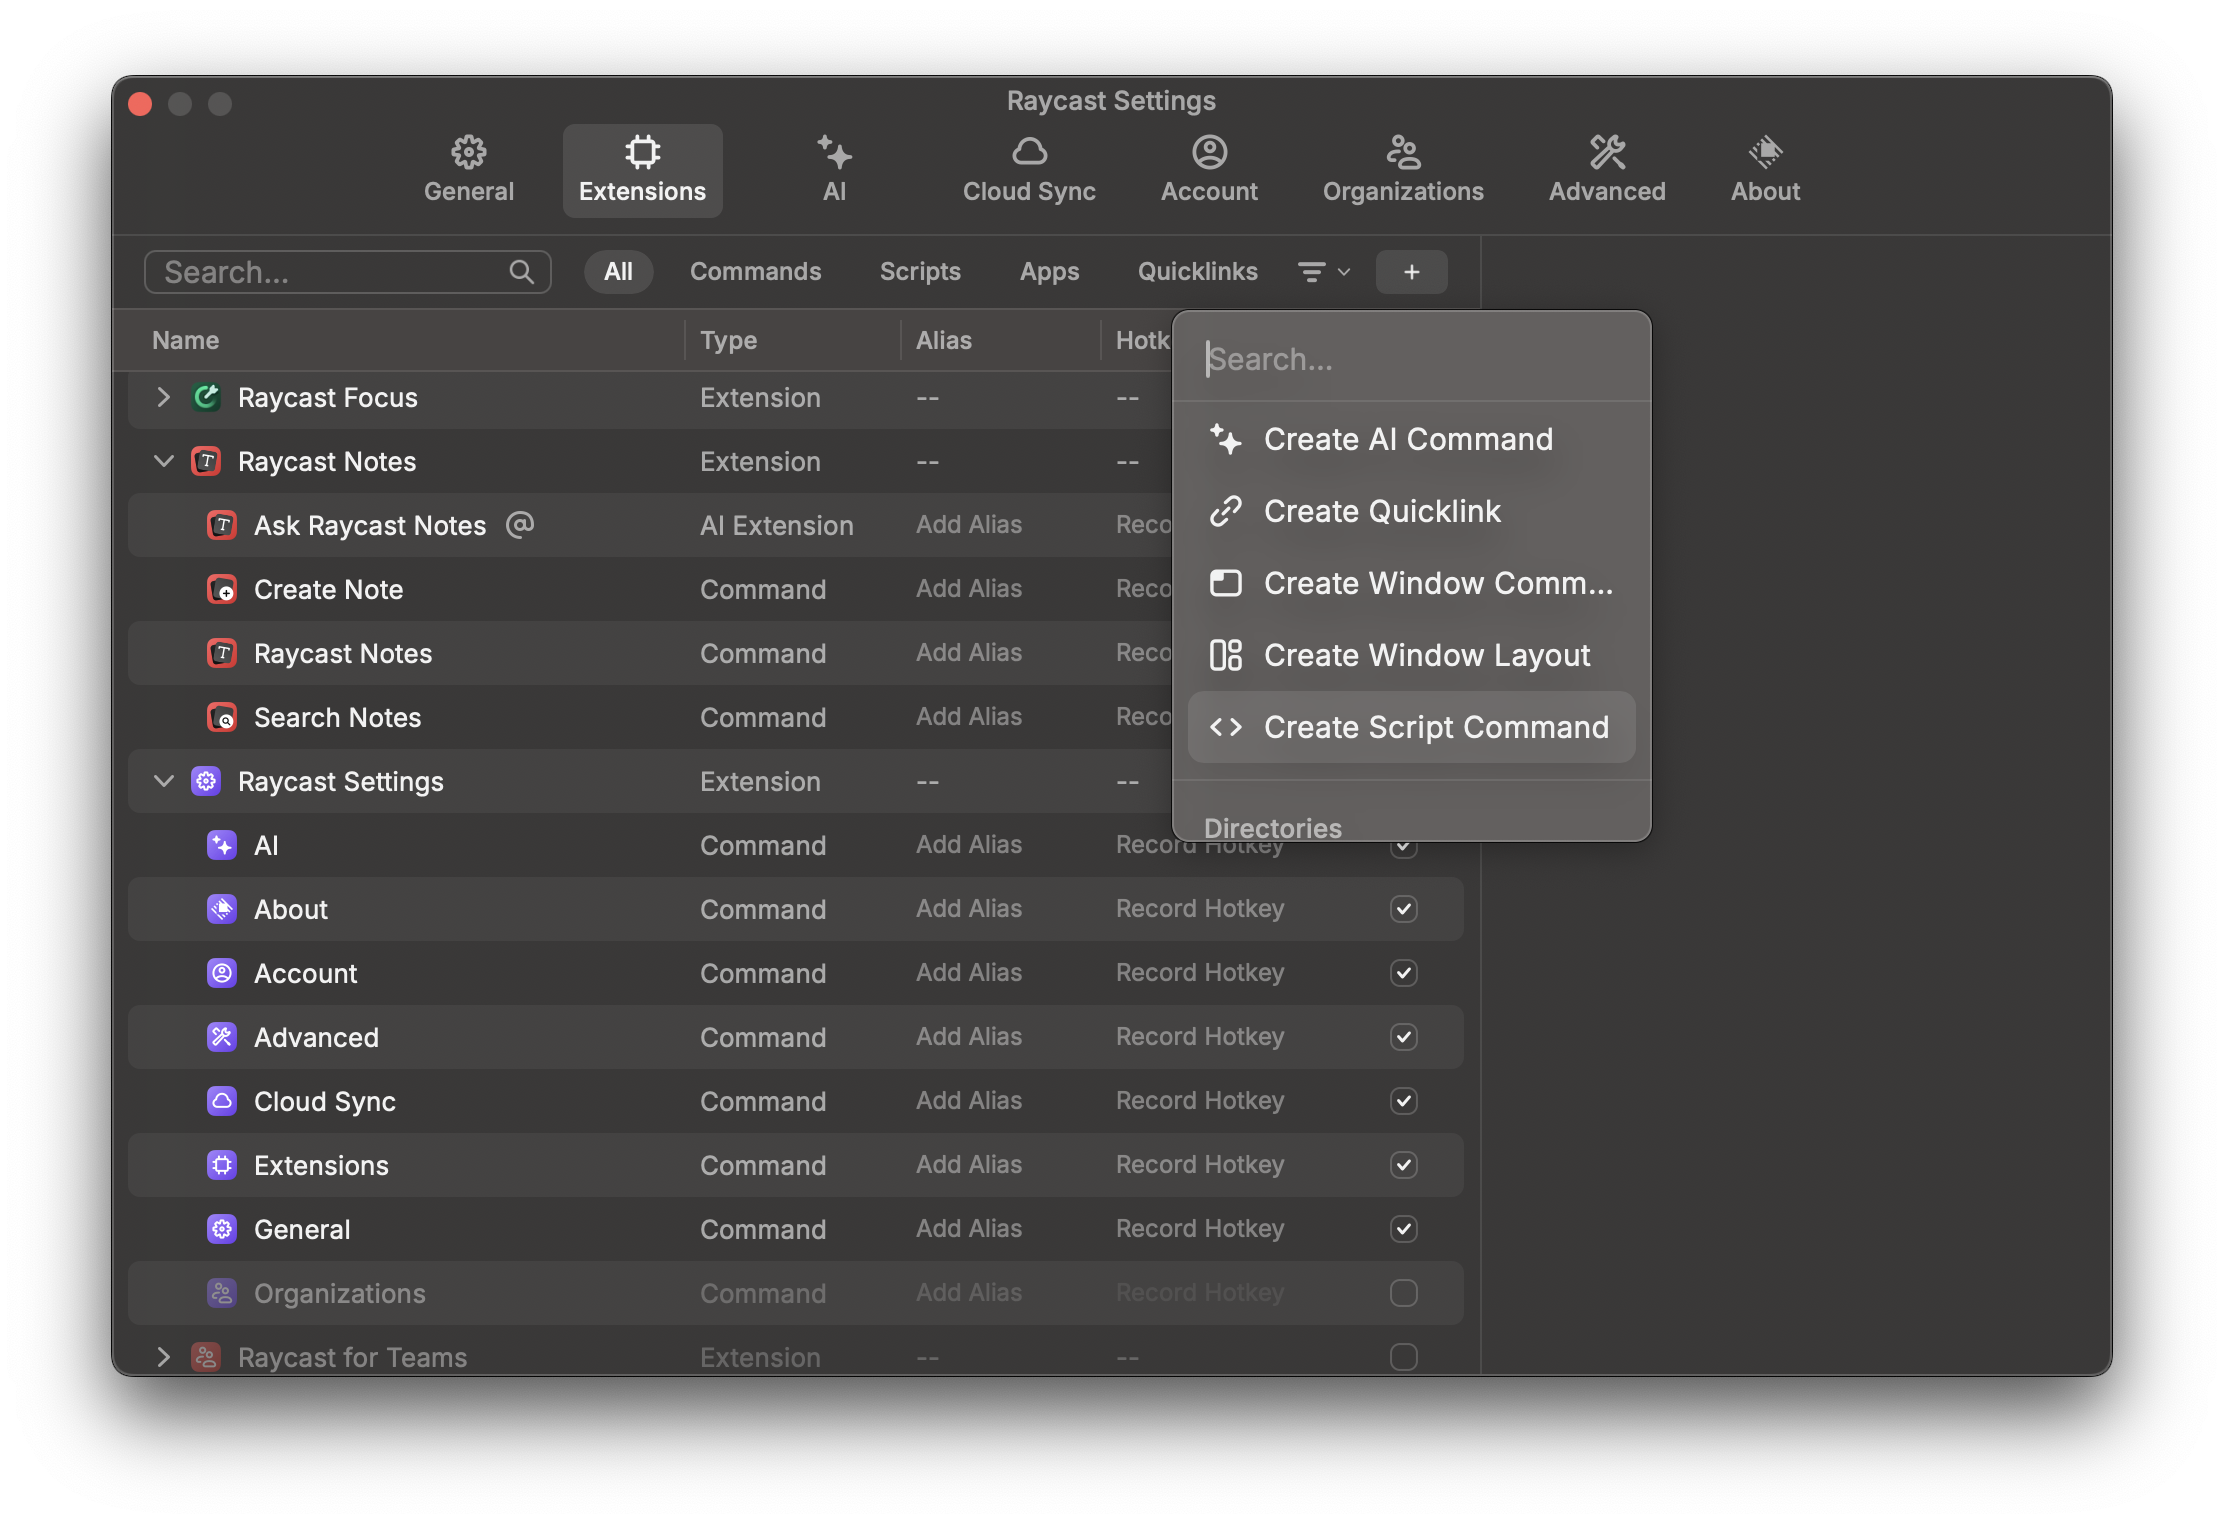Open the Advanced settings tab icon
The image size is (2224, 1524).
click(x=1607, y=153)
